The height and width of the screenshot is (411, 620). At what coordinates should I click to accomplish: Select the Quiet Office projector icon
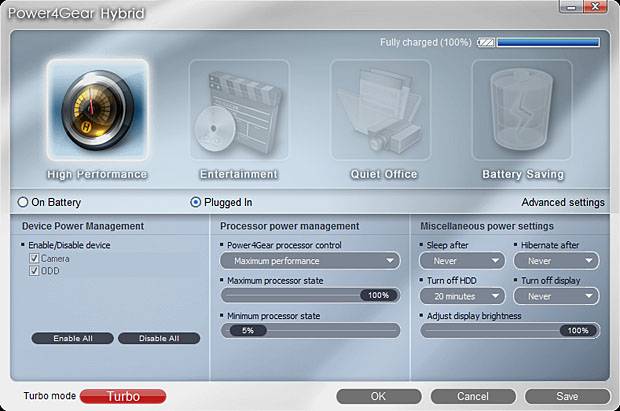pos(380,110)
